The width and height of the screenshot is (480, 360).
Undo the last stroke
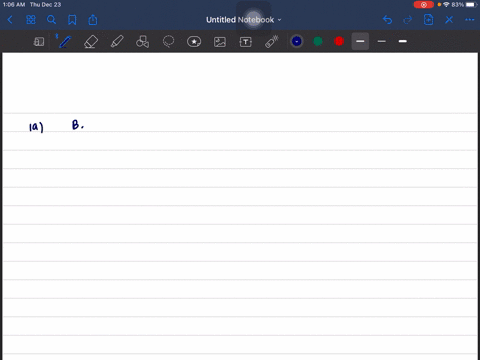(x=387, y=20)
